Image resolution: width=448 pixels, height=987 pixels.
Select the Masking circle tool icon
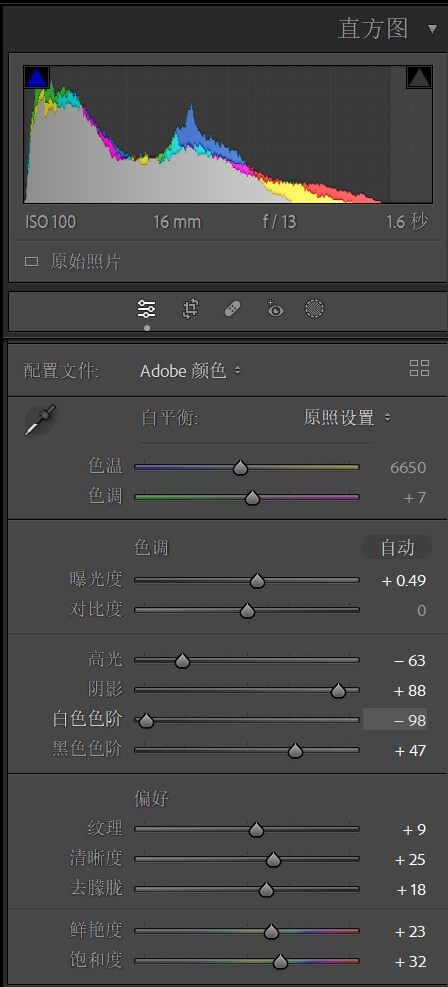tap(315, 309)
